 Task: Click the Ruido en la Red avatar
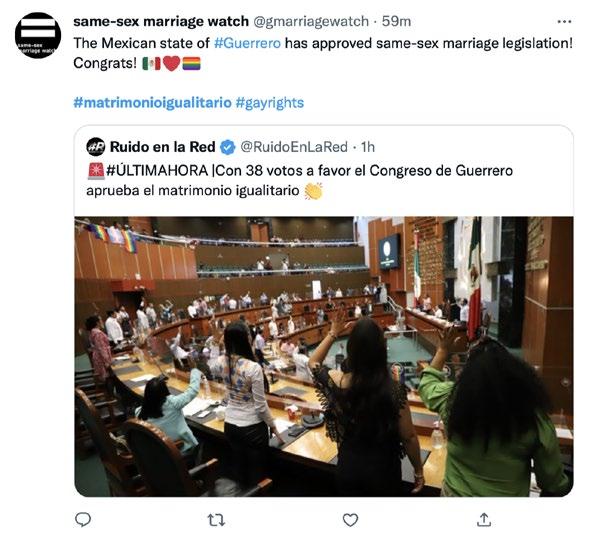pos(96,147)
